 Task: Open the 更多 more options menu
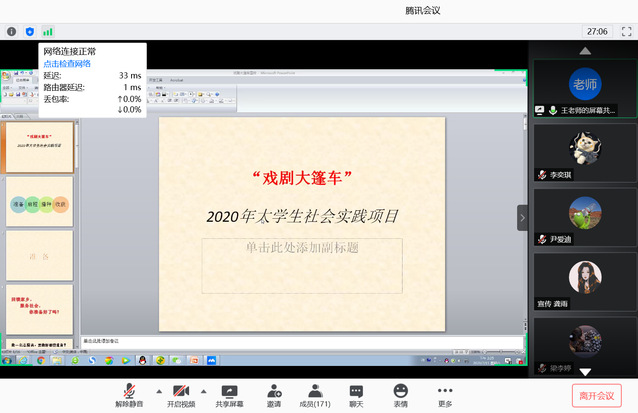point(445,395)
